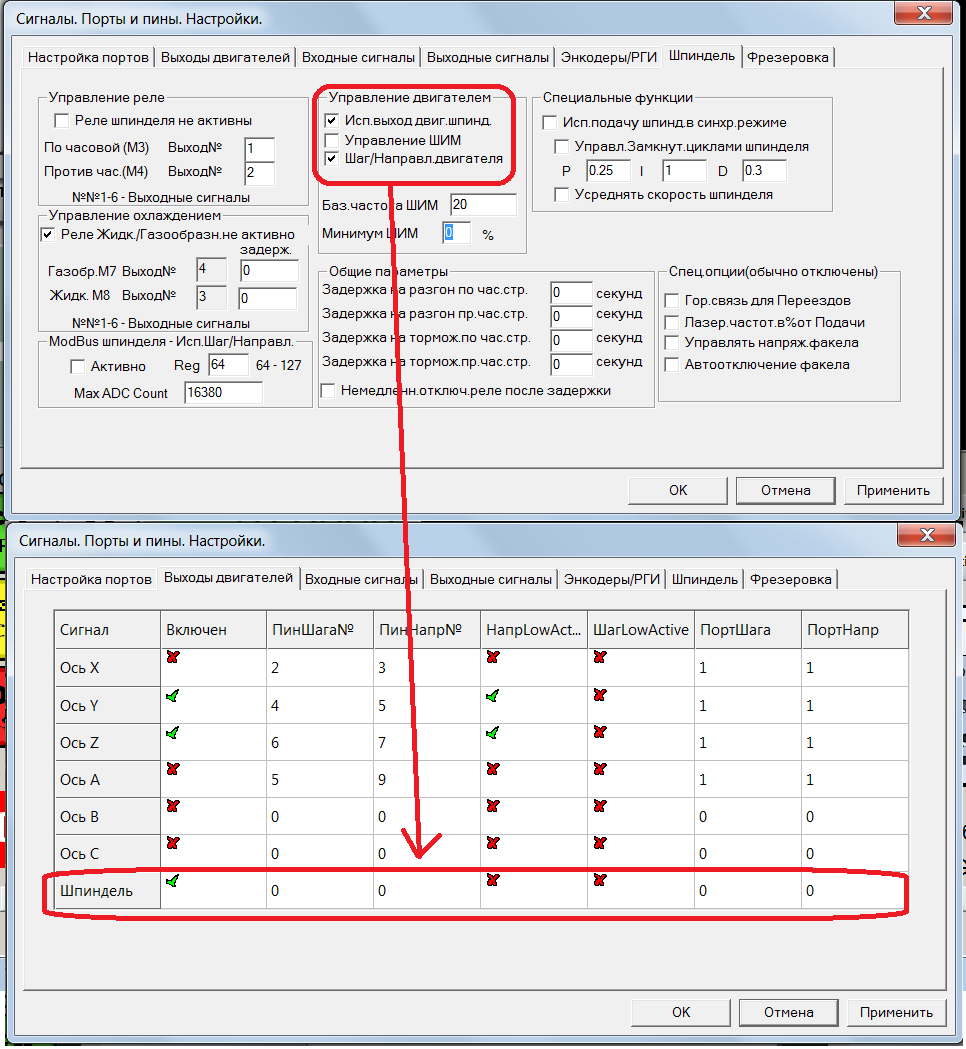Toggle НапрLowActive mark for Ось X

[493, 657]
